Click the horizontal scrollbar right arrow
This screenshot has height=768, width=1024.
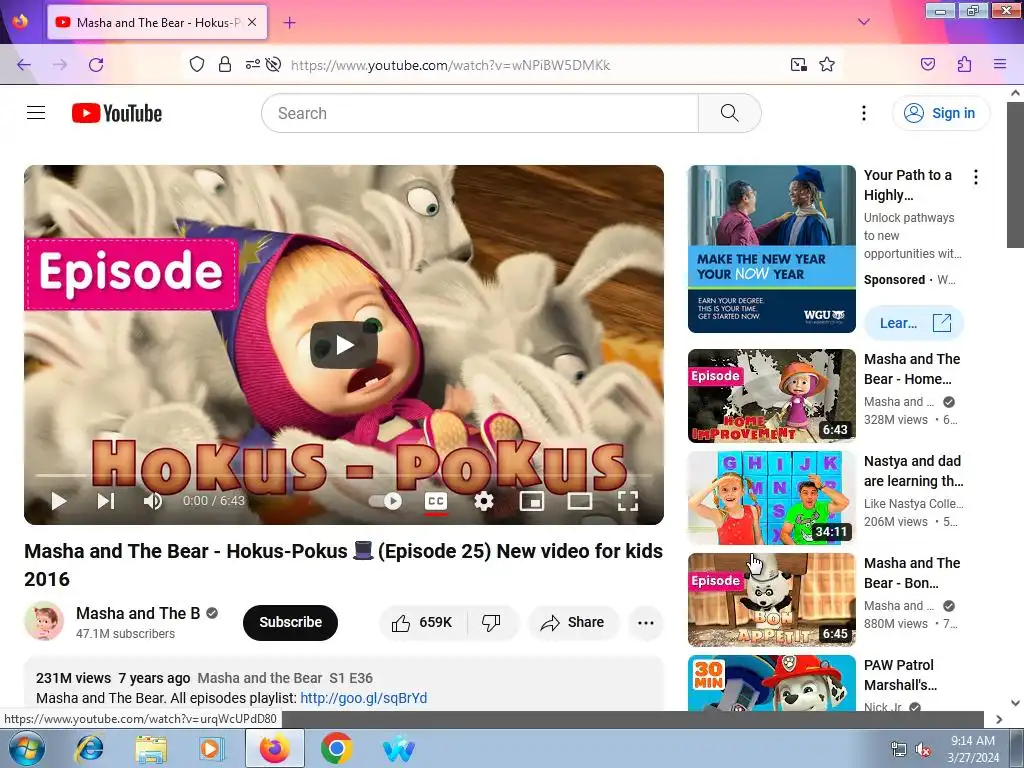[999, 719]
